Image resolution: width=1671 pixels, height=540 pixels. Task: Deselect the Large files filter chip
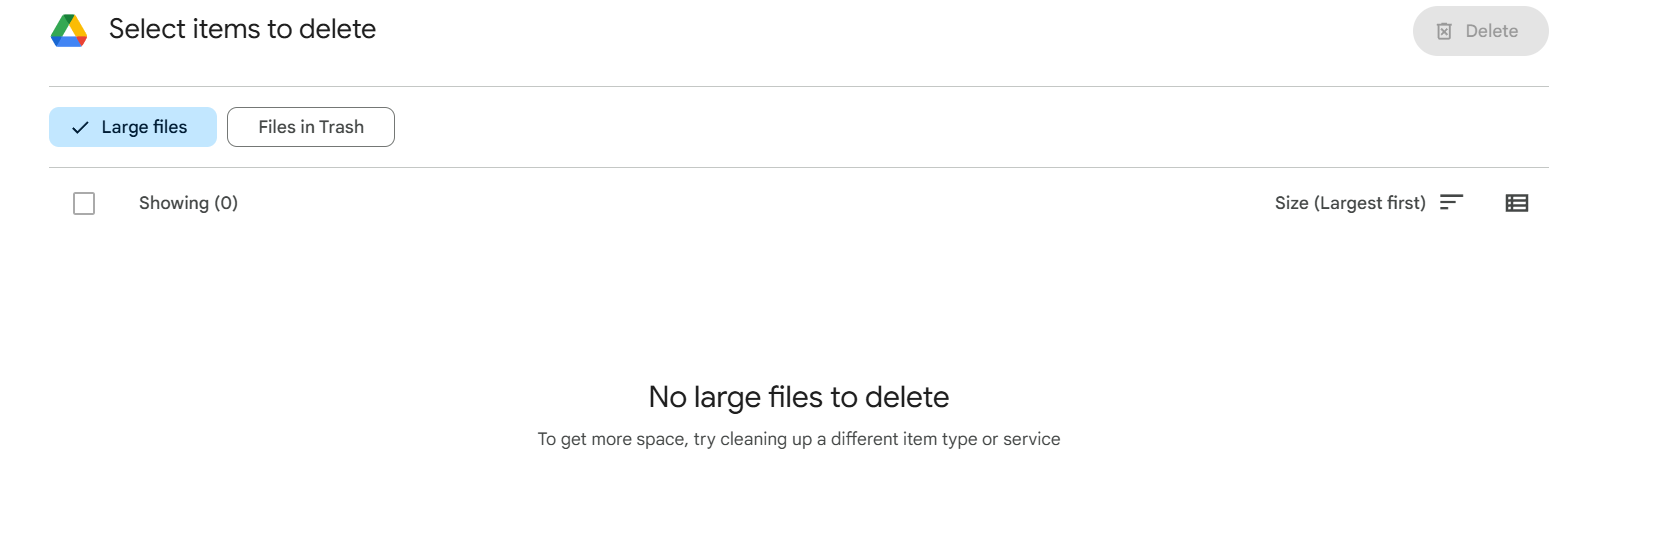tap(133, 127)
